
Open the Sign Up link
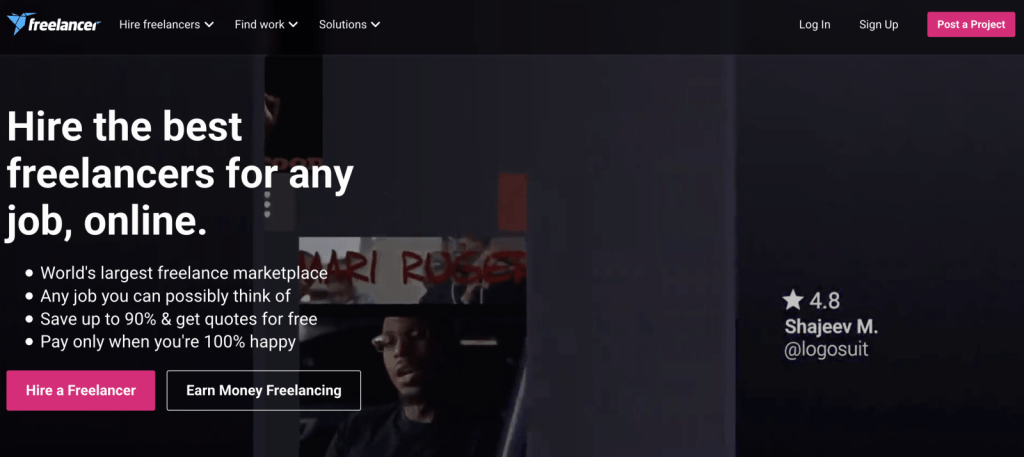point(878,25)
